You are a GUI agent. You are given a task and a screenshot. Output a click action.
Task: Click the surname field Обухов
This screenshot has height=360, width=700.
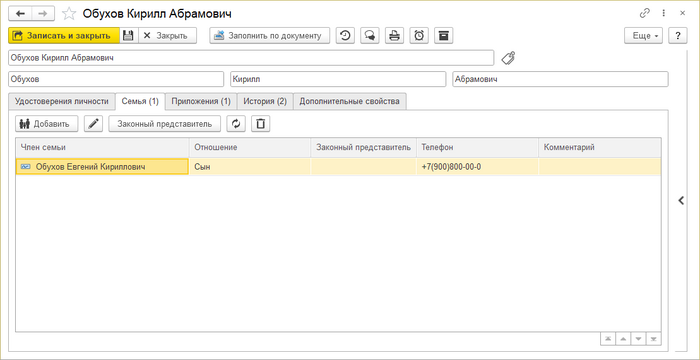pyautogui.click(x=116, y=80)
